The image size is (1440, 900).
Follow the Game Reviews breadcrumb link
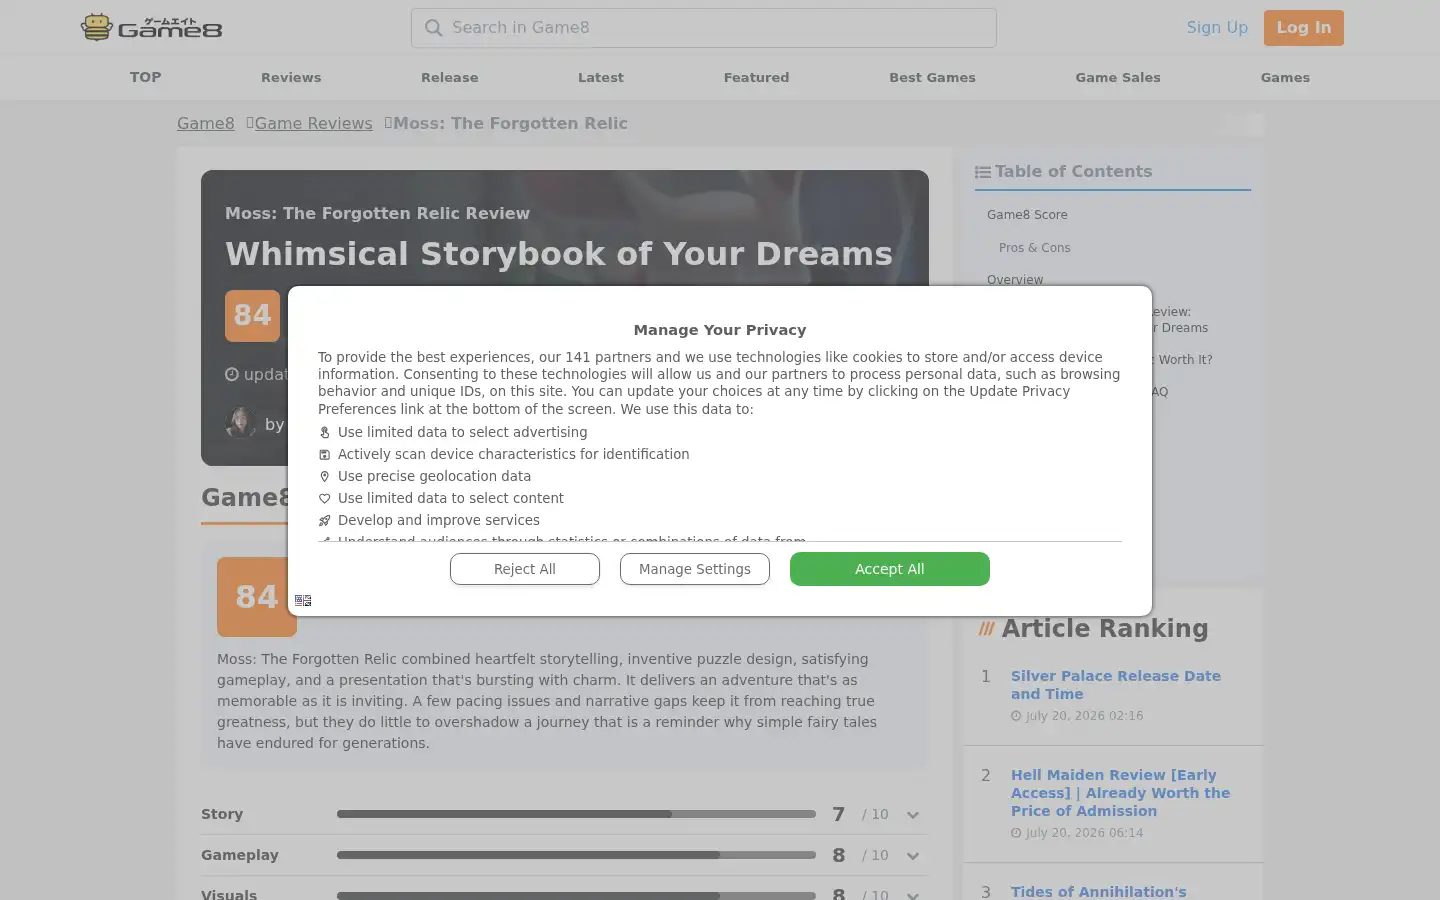coord(313,123)
